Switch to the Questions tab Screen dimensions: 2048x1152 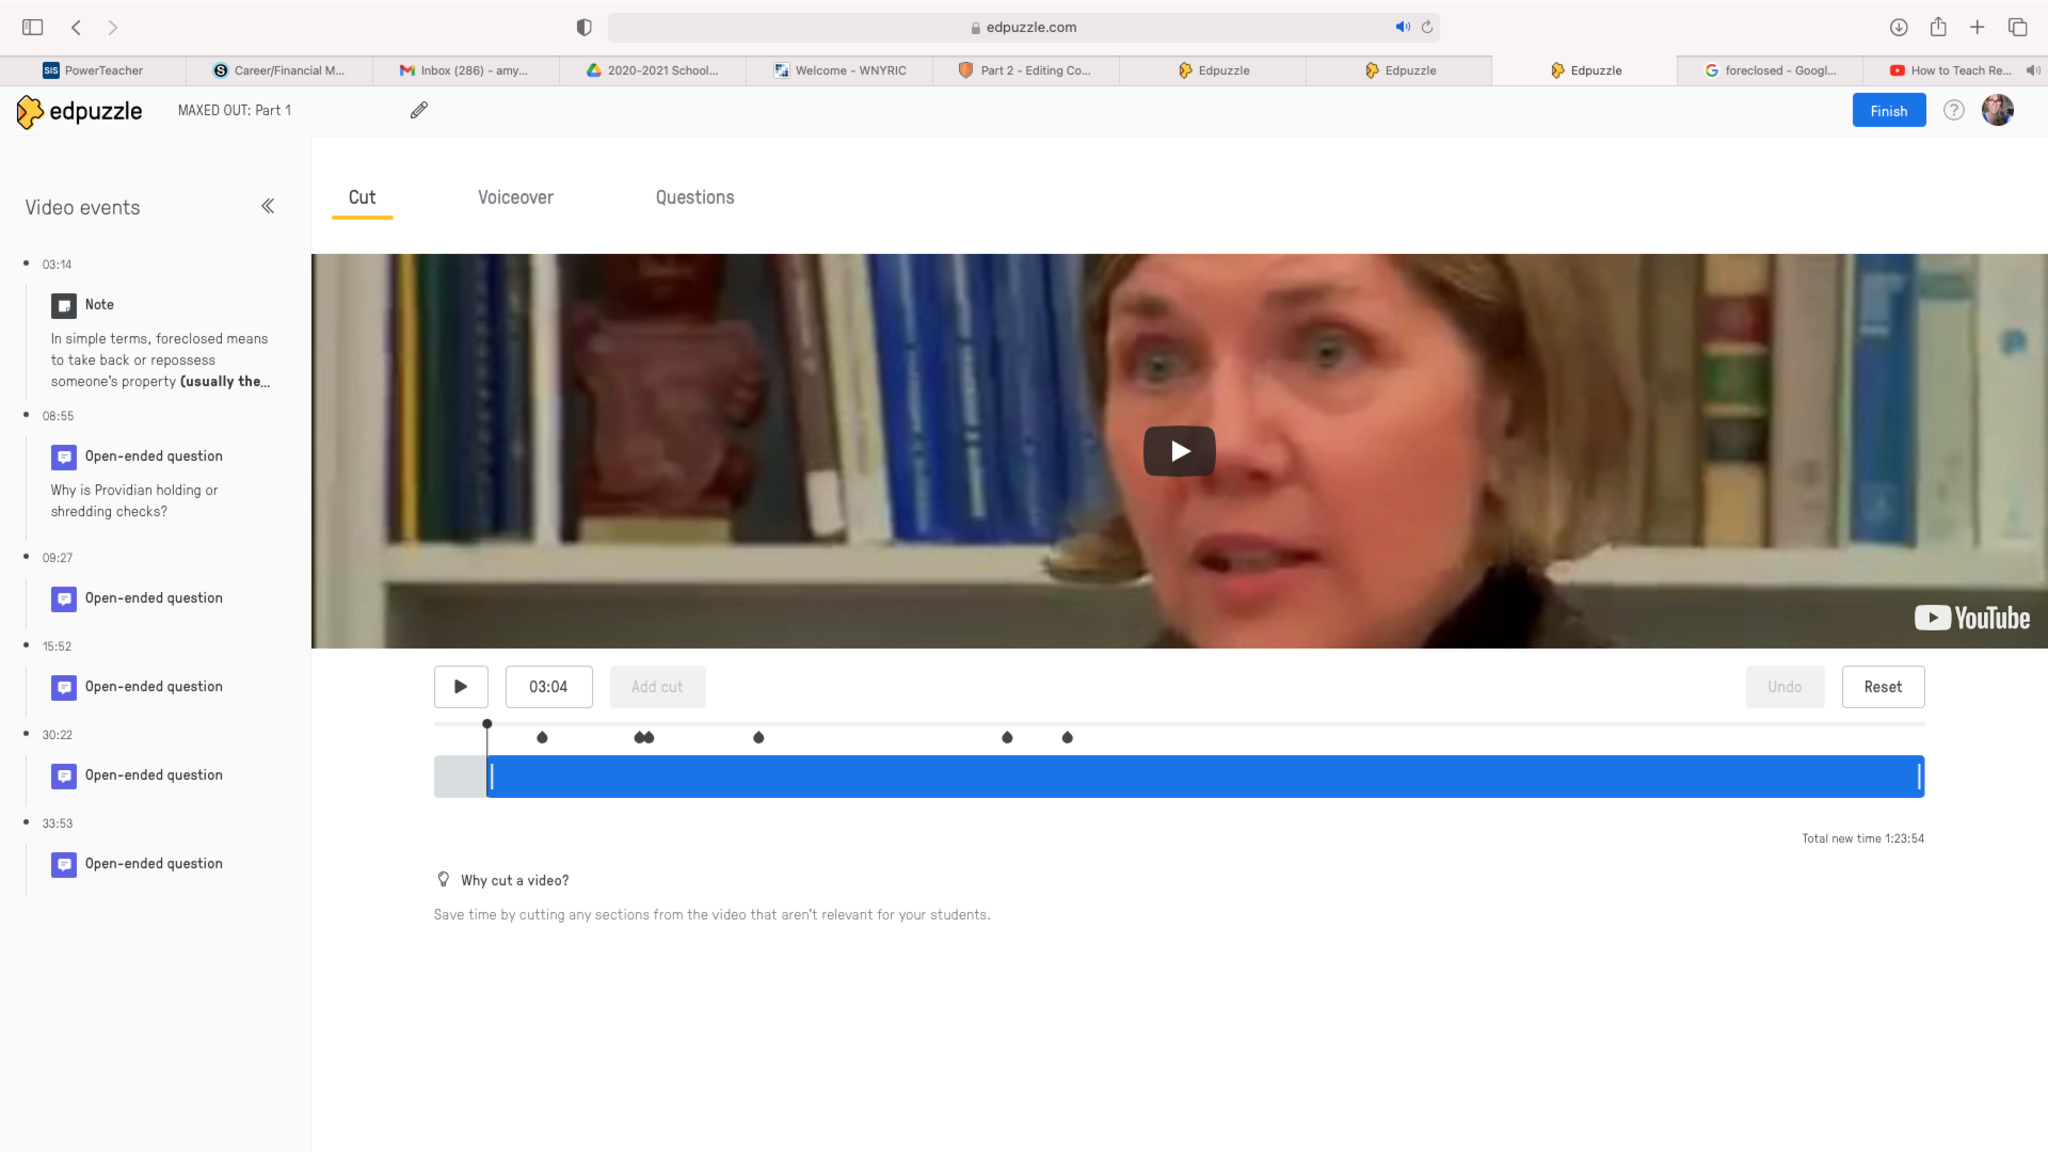tap(695, 197)
